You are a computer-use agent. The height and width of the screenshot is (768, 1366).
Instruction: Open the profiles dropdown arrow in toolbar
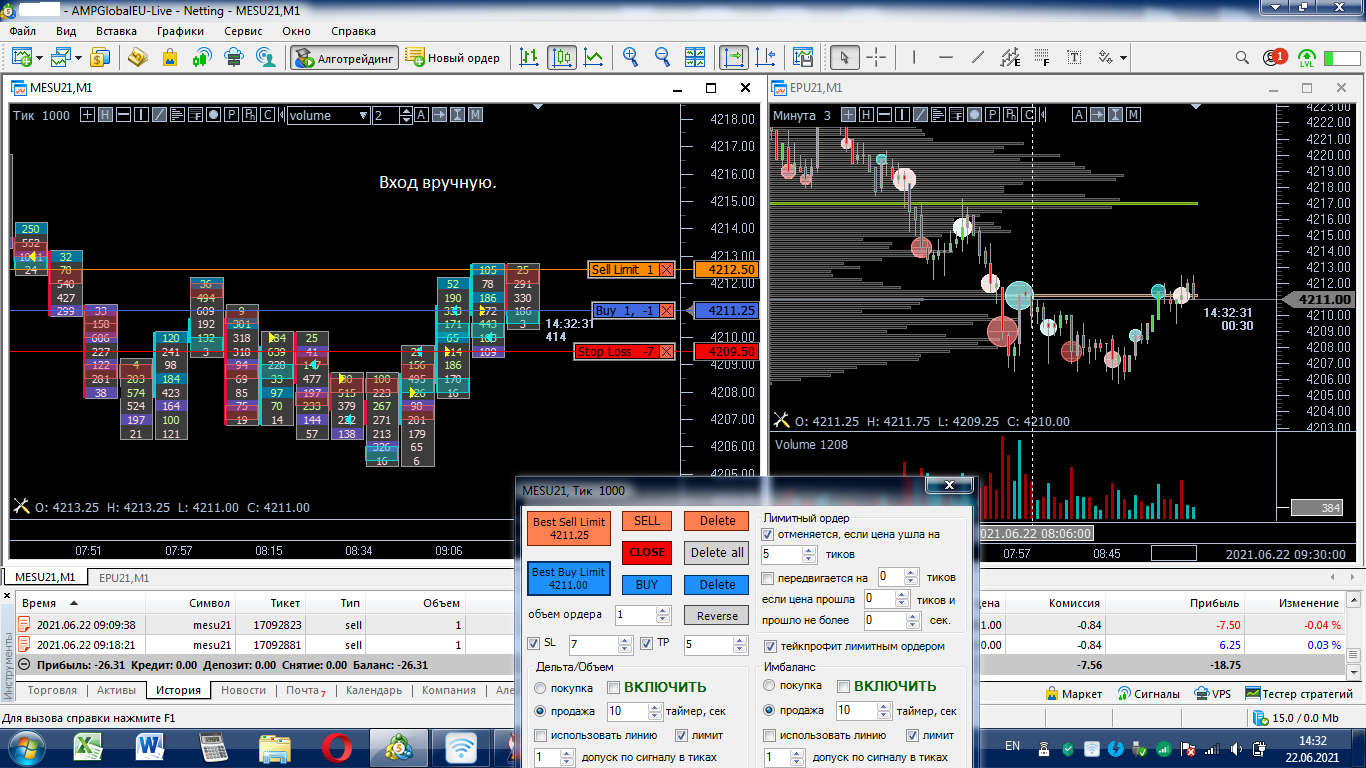77,58
